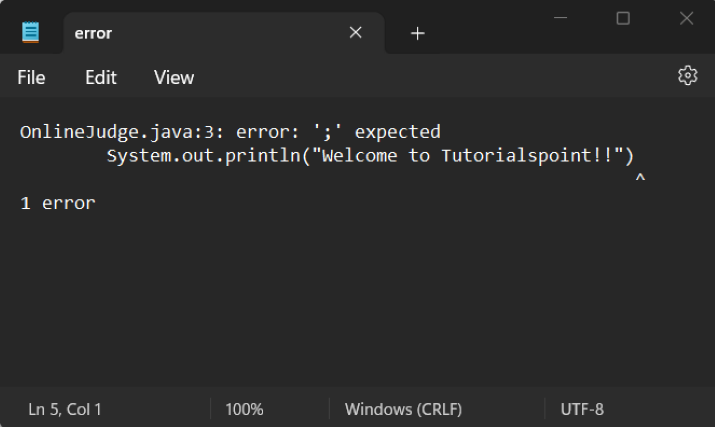This screenshot has height=427, width=715.
Task: Maximize the Notepad window
Action: pos(623,19)
